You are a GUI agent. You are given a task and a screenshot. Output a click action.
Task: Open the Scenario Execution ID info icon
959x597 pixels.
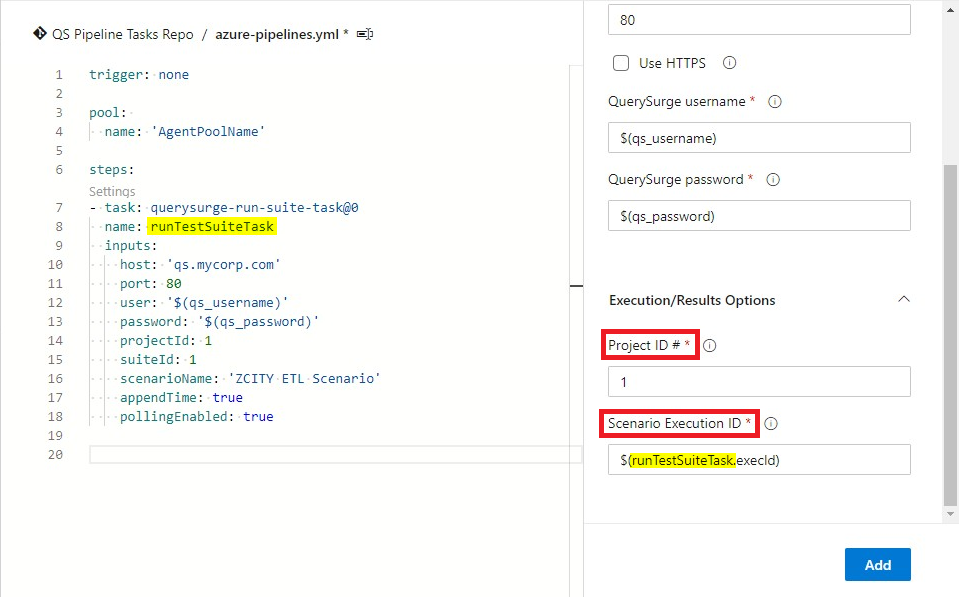click(x=771, y=424)
